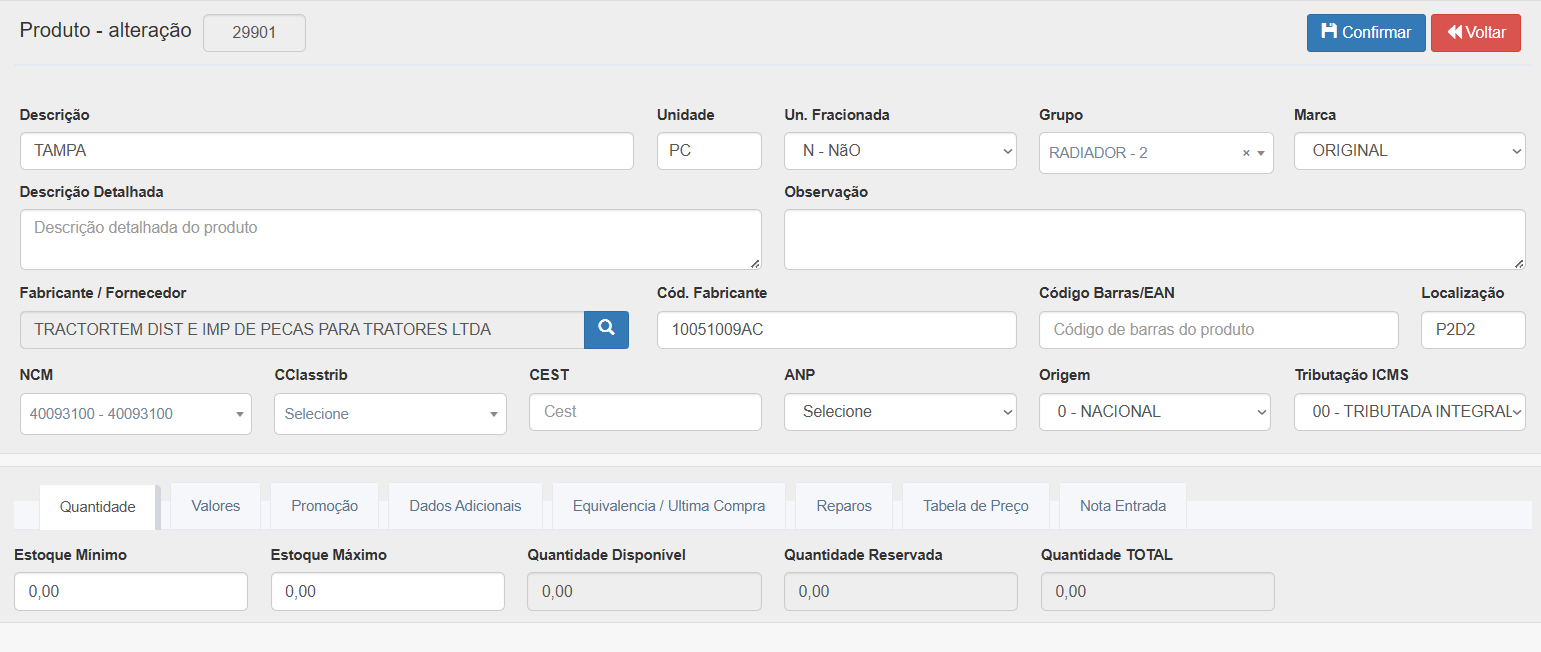The image size is (1541, 652).
Task: Clear the RADIADOR - 2 group selection x
Action: click(x=1246, y=153)
